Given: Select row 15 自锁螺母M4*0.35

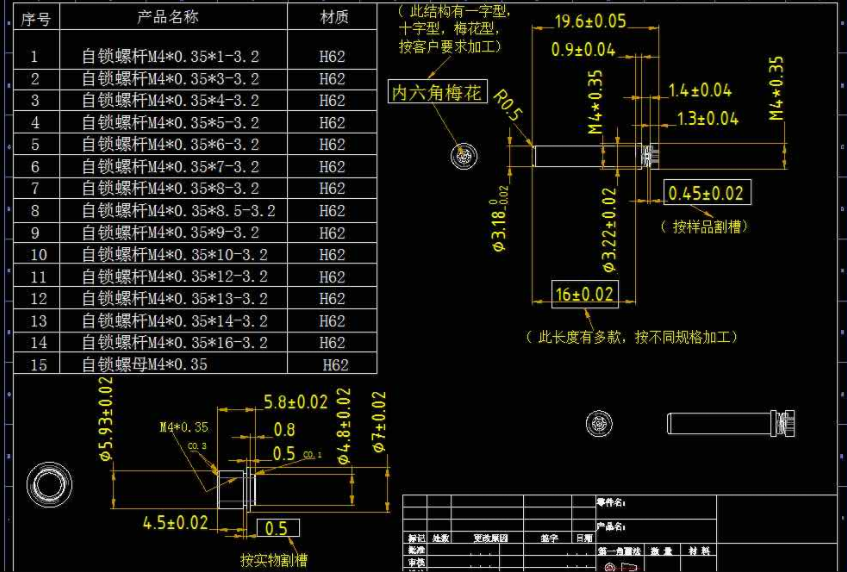Looking at the screenshot, I should (145, 365).
